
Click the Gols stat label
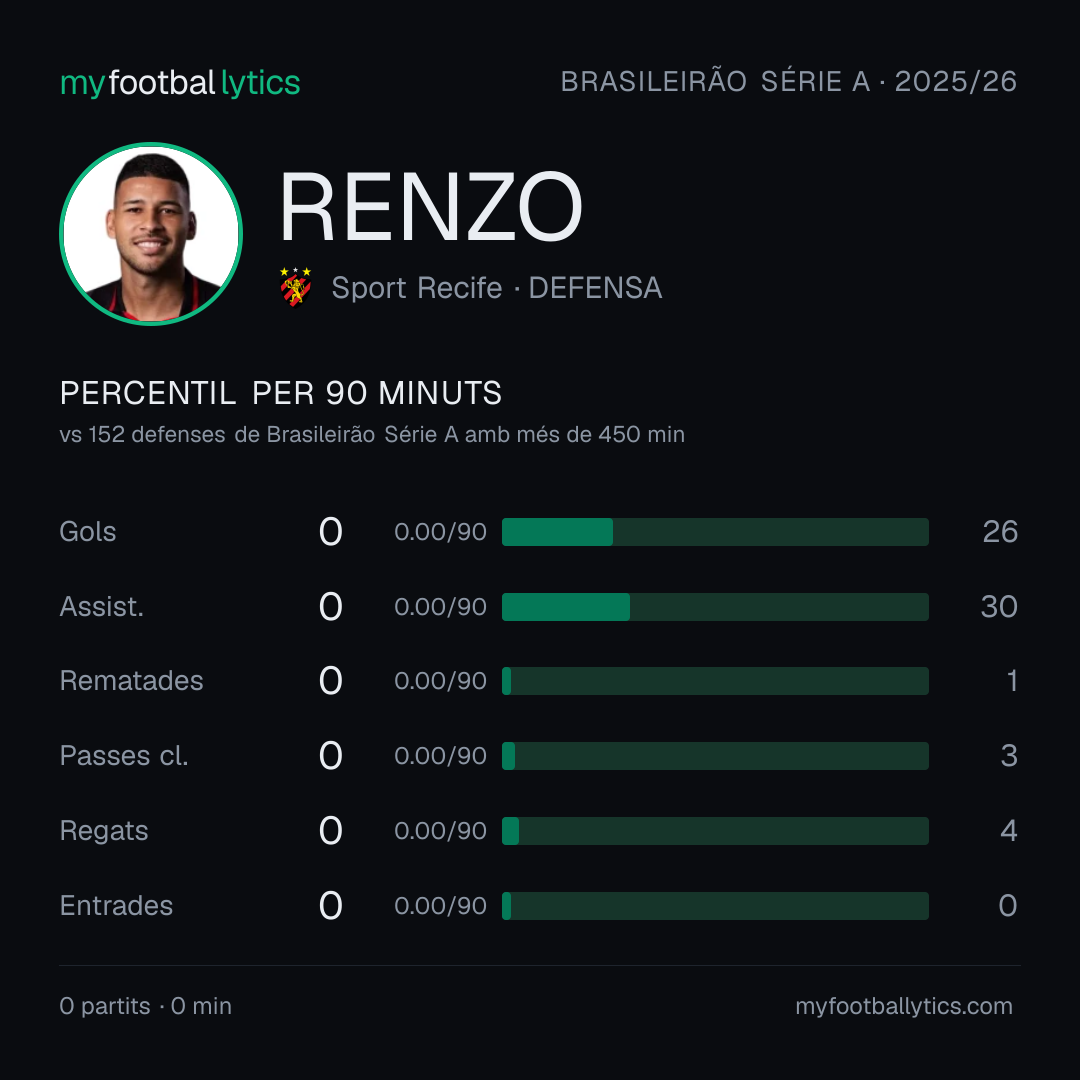pyautogui.click(x=87, y=532)
